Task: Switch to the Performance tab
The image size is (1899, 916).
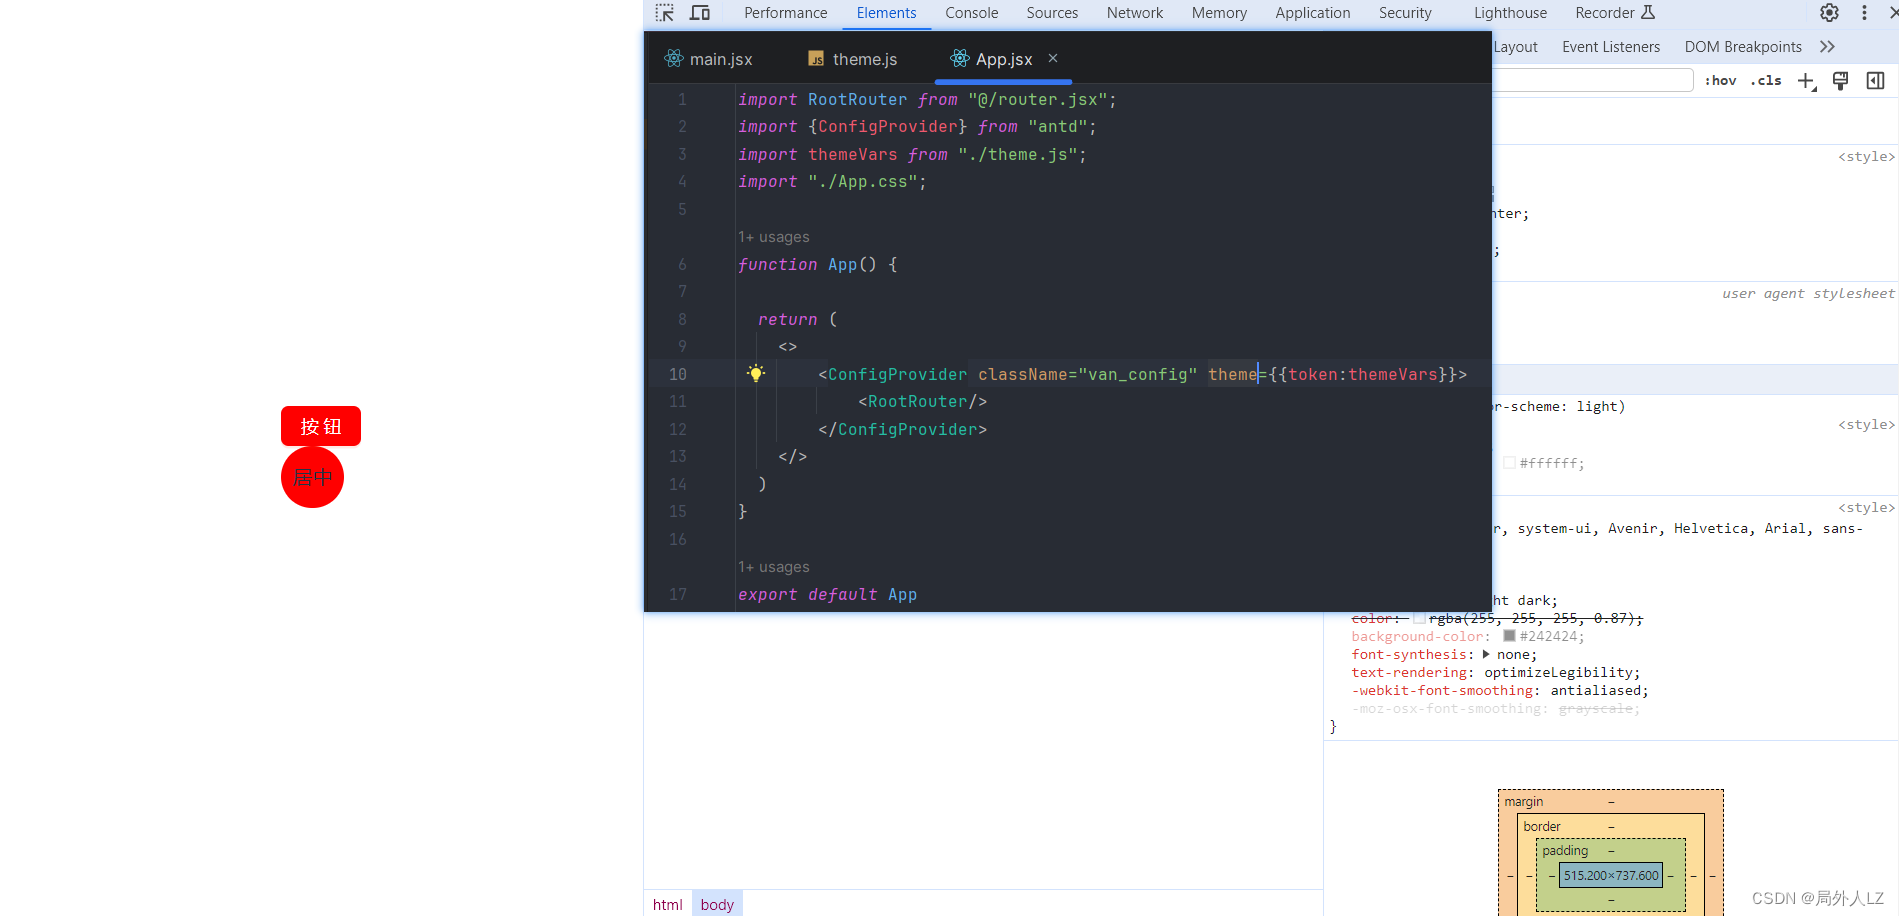Action: [786, 13]
